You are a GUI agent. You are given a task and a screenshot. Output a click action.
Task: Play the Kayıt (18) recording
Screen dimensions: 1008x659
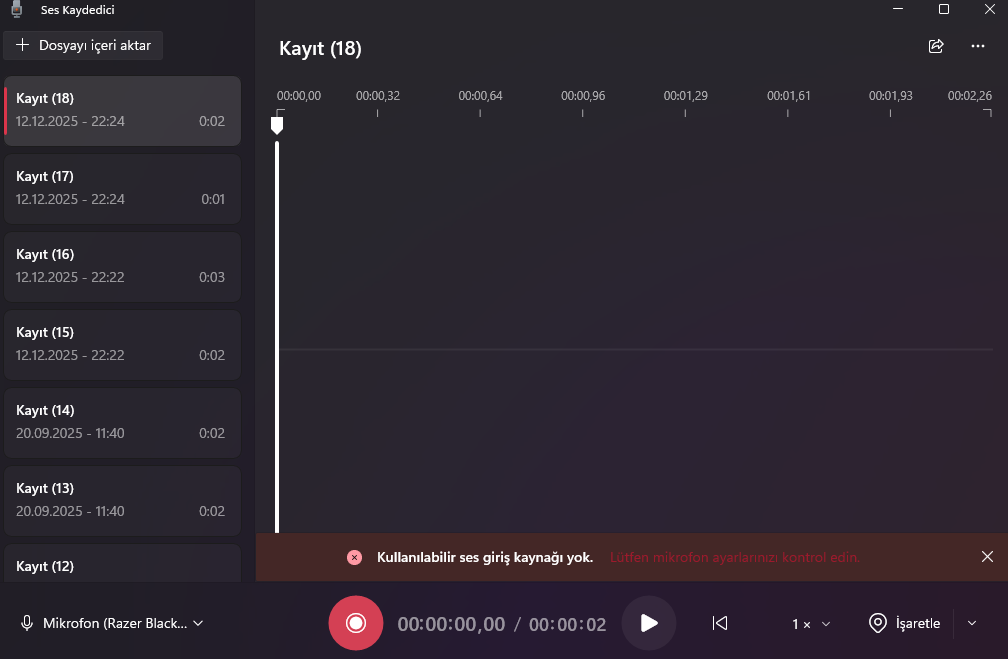(x=649, y=623)
